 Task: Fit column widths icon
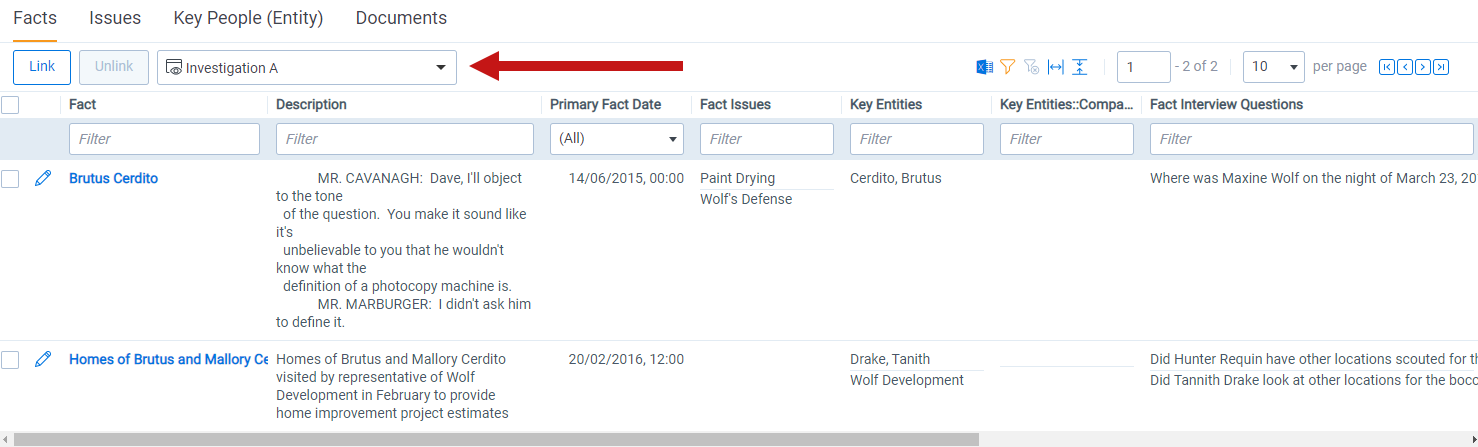(1056, 67)
